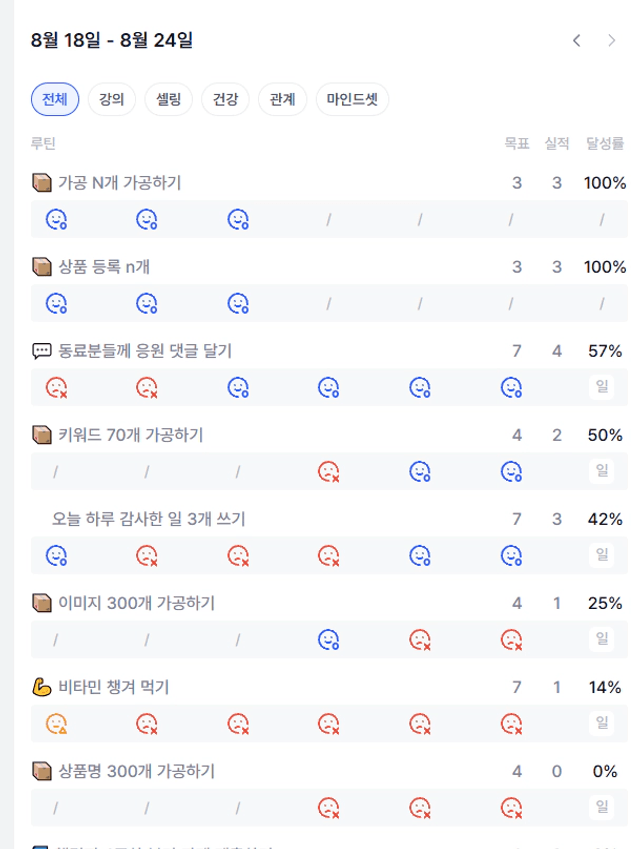Switch to the 강의 category tab
640x849 pixels.
112,99
